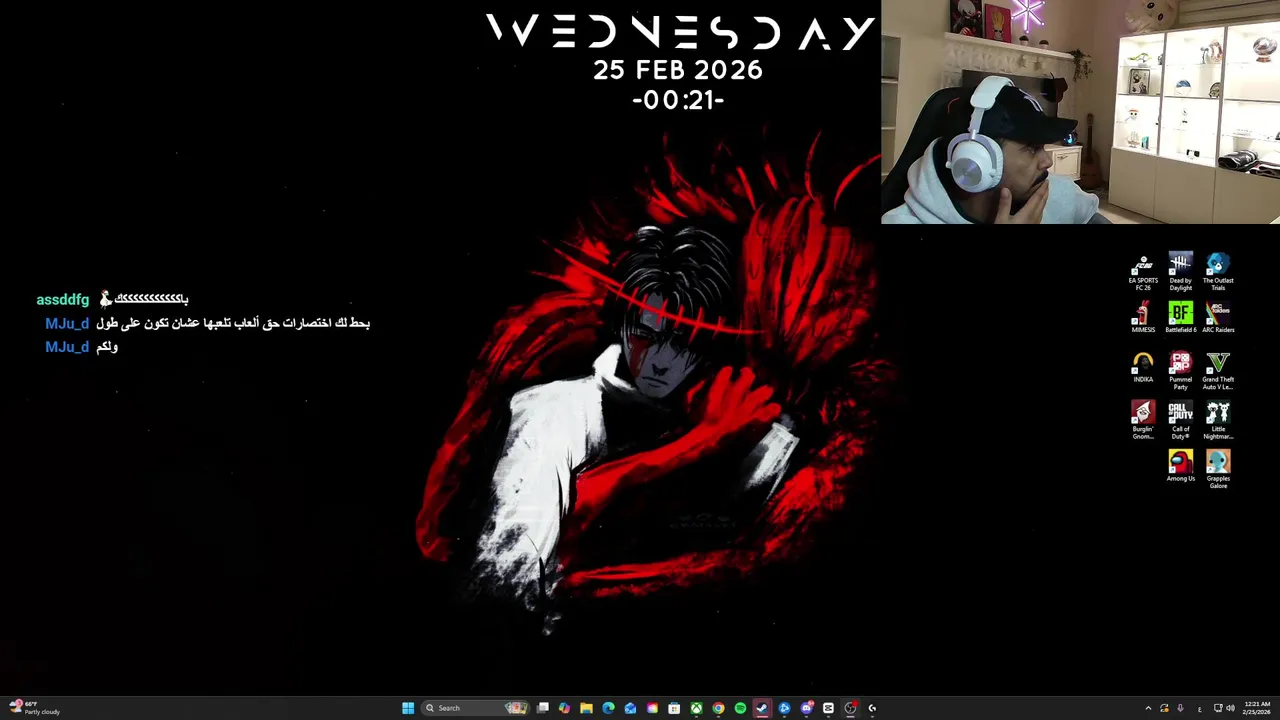Select the Little Nightmares desktop shortcut
1280x720 pixels.
click(1218, 420)
